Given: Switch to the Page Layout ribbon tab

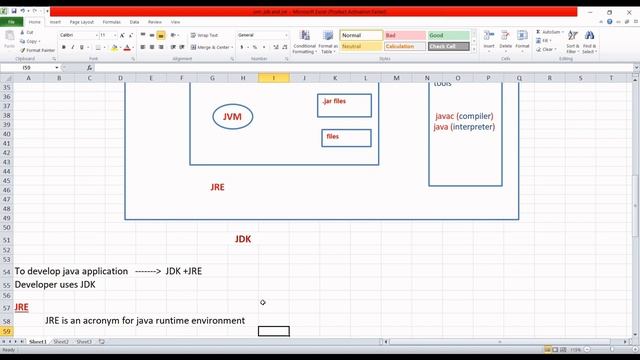Looking at the screenshot, I should point(82,22).
